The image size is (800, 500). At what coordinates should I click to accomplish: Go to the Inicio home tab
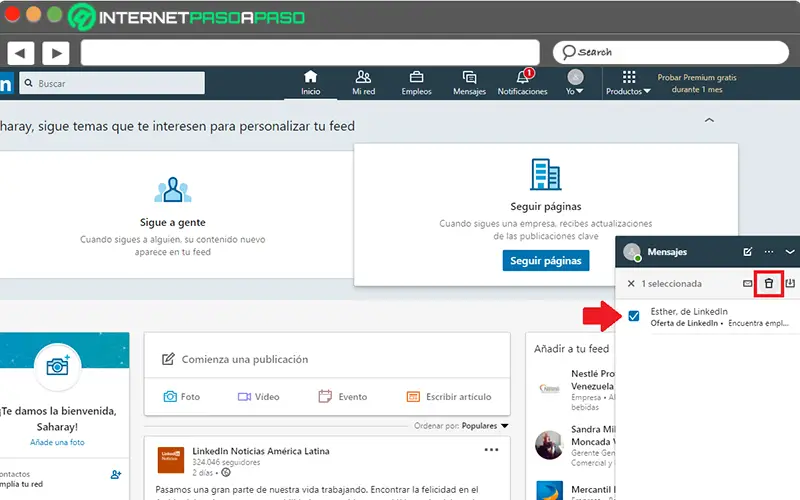coord(310,83)
